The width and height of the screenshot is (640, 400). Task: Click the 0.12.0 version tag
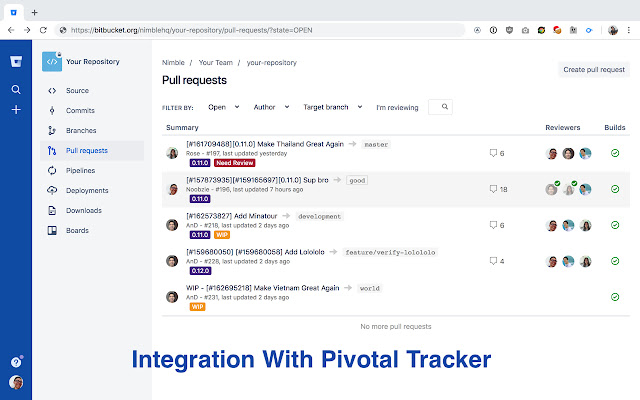point(200,271)
